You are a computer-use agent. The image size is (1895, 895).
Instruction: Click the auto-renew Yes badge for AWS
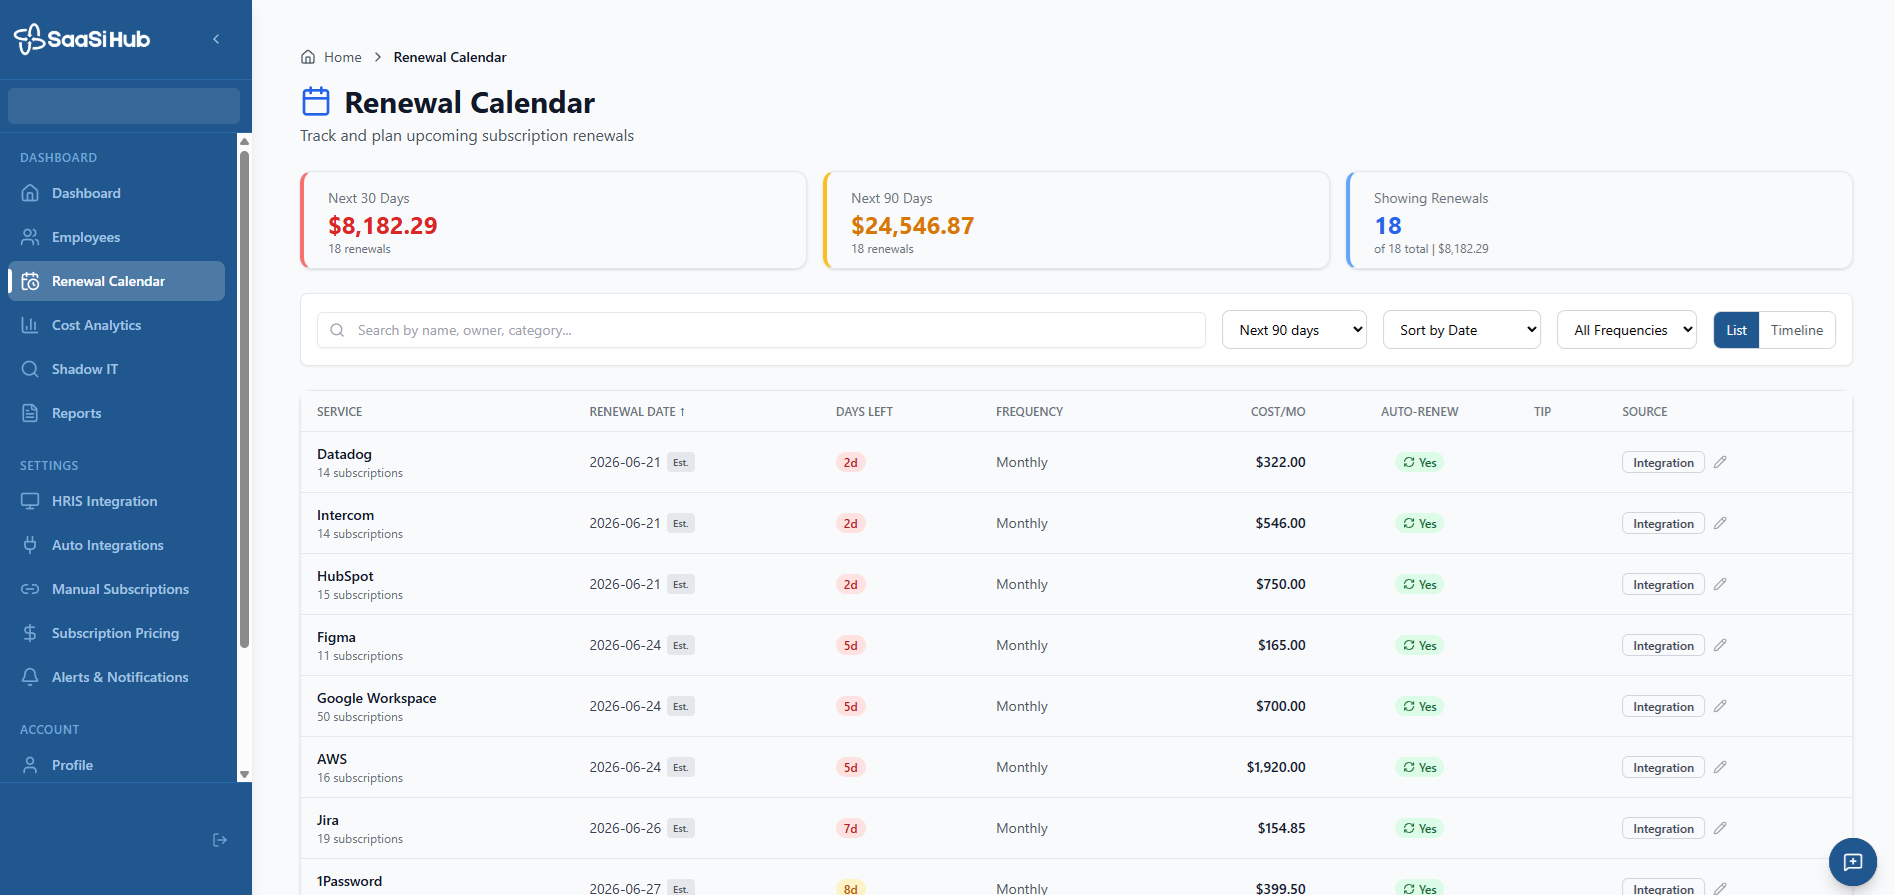pos(1419,767)
